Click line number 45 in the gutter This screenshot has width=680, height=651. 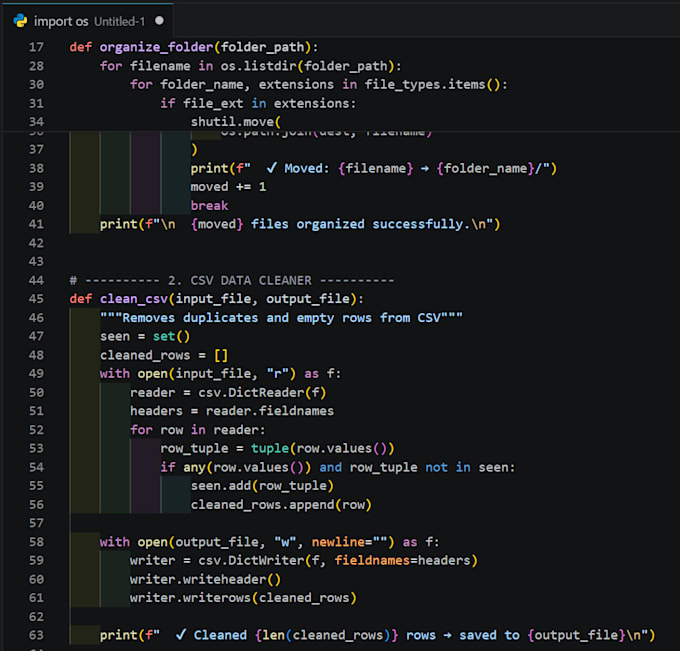click(36, 299)
